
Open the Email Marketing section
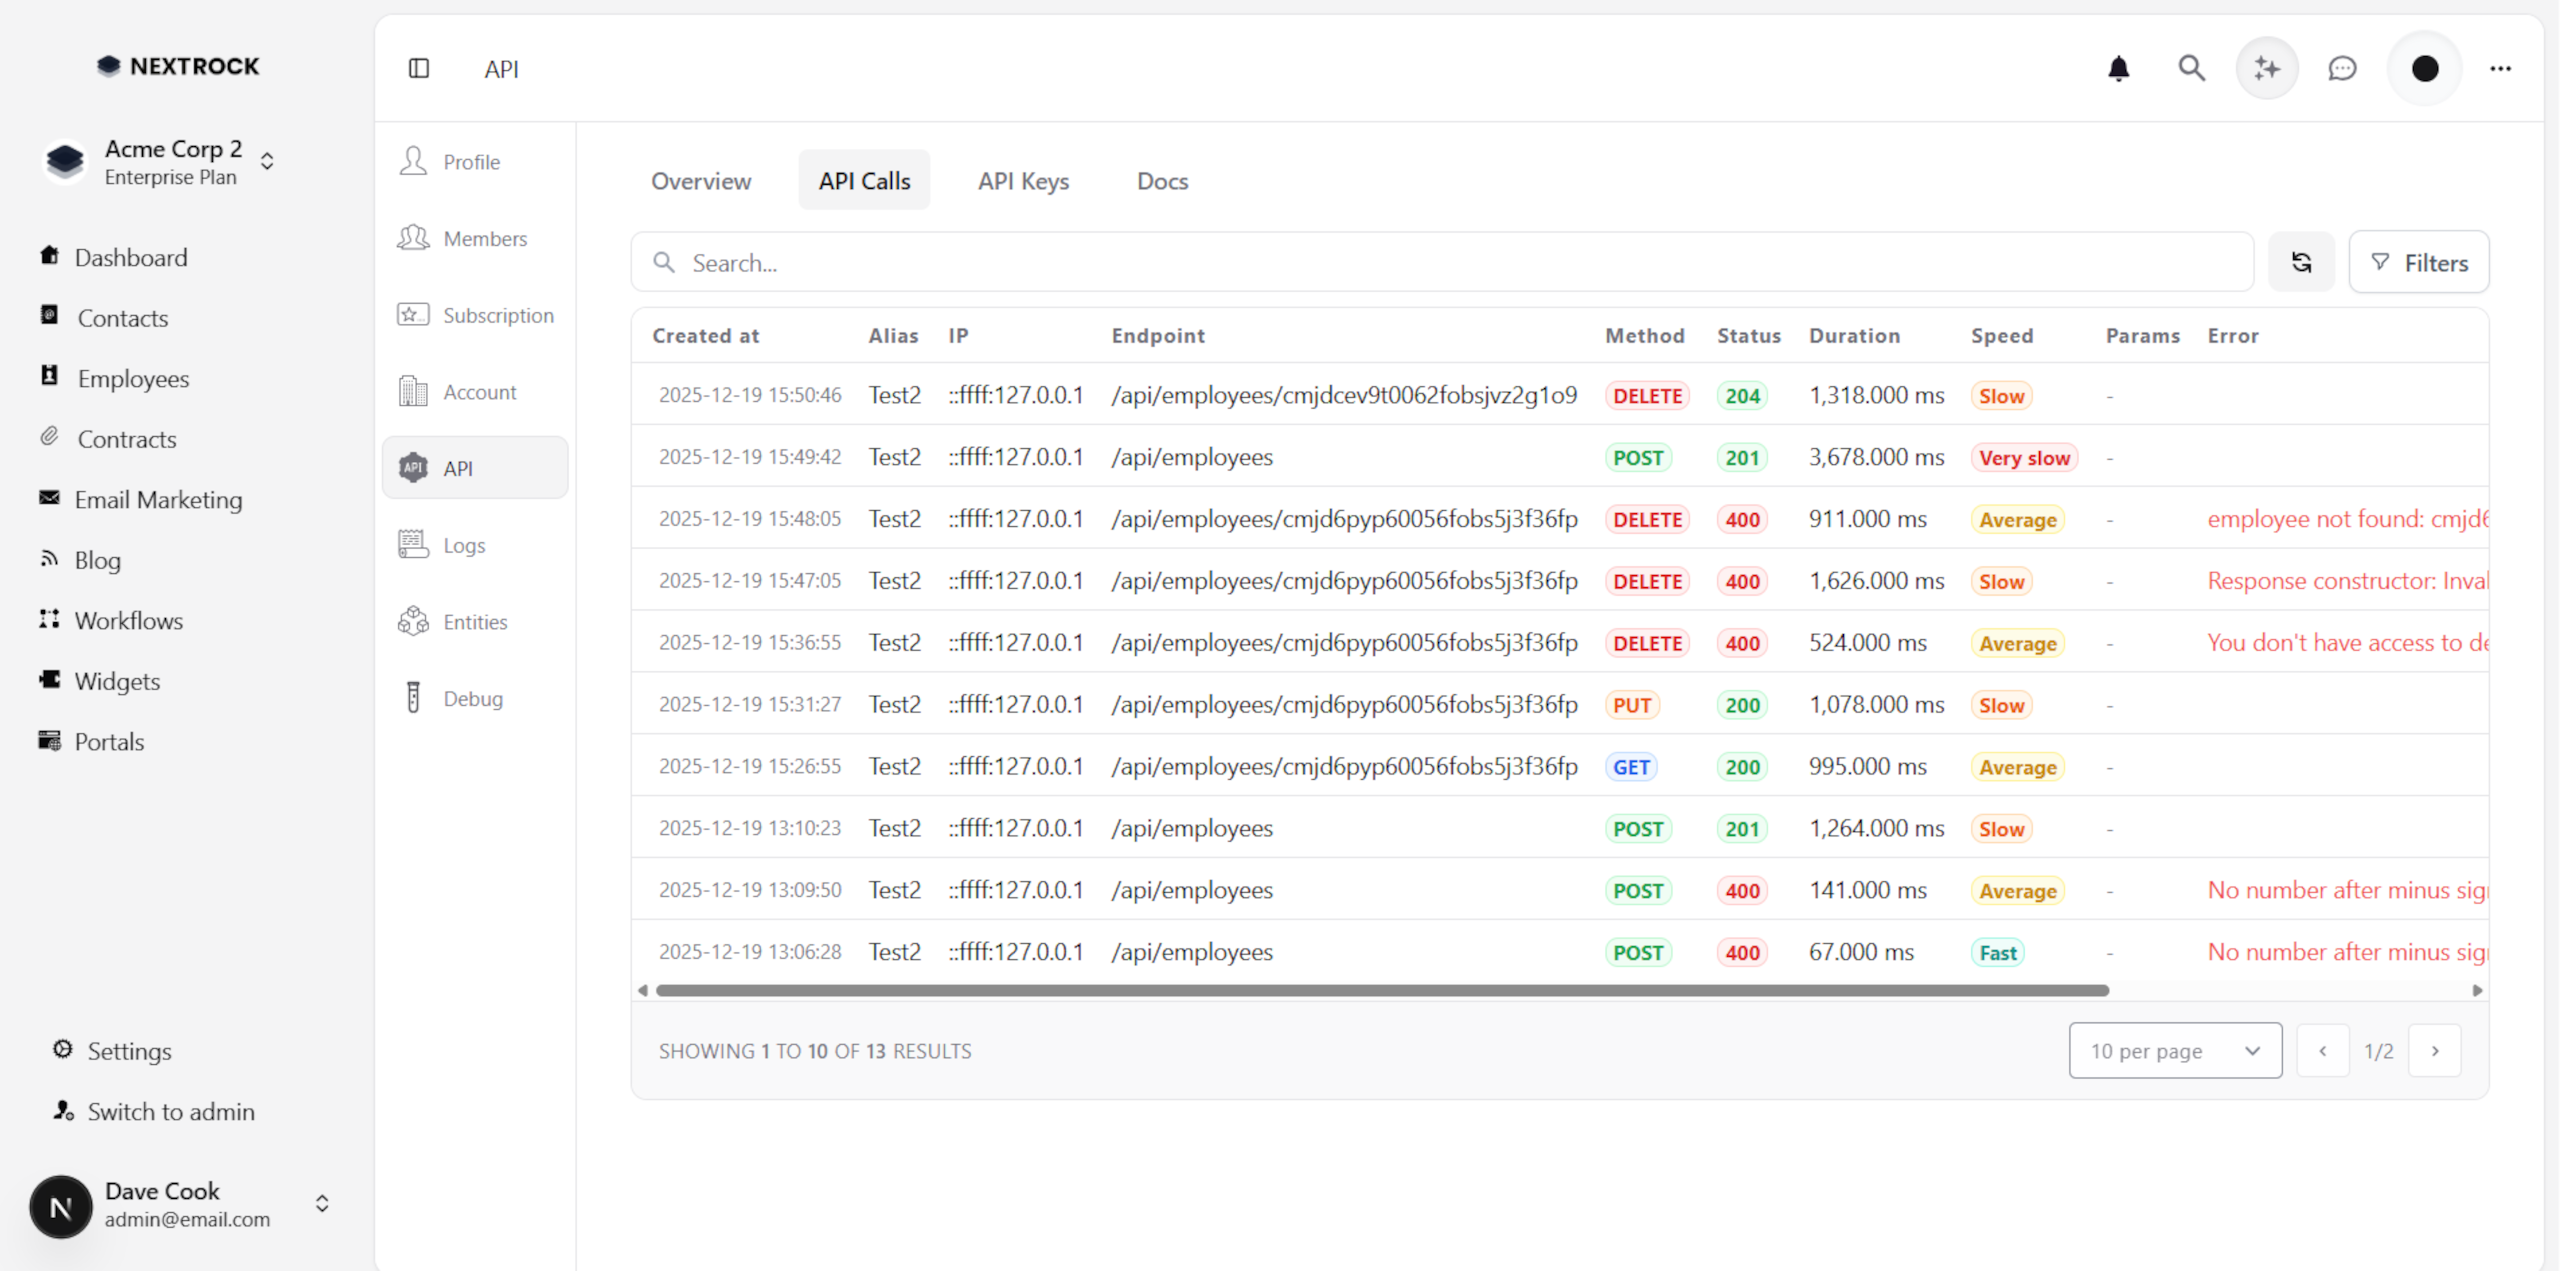point(158,499)
